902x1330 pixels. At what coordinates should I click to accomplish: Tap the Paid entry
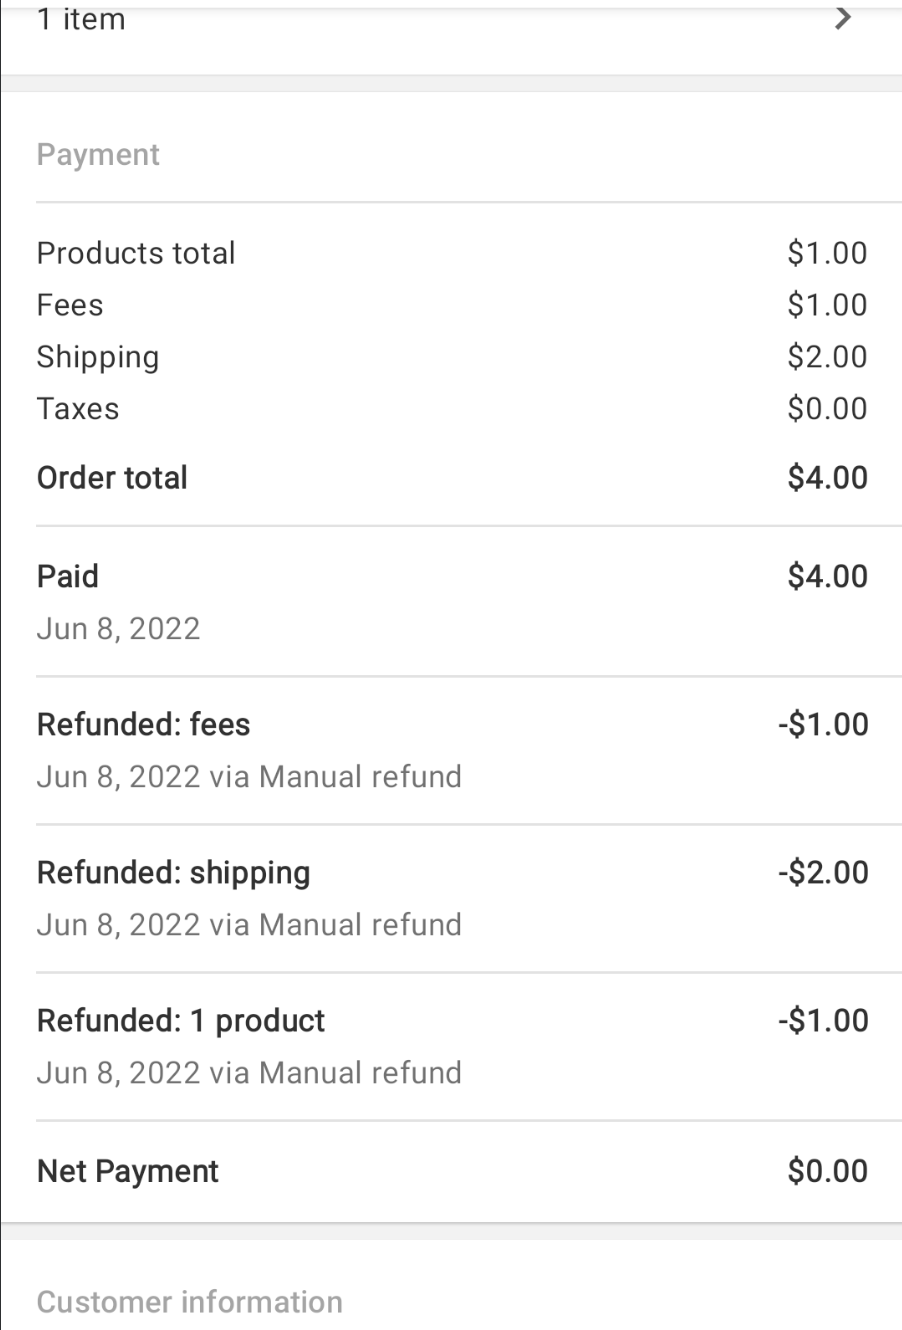(x=68, y=576)
